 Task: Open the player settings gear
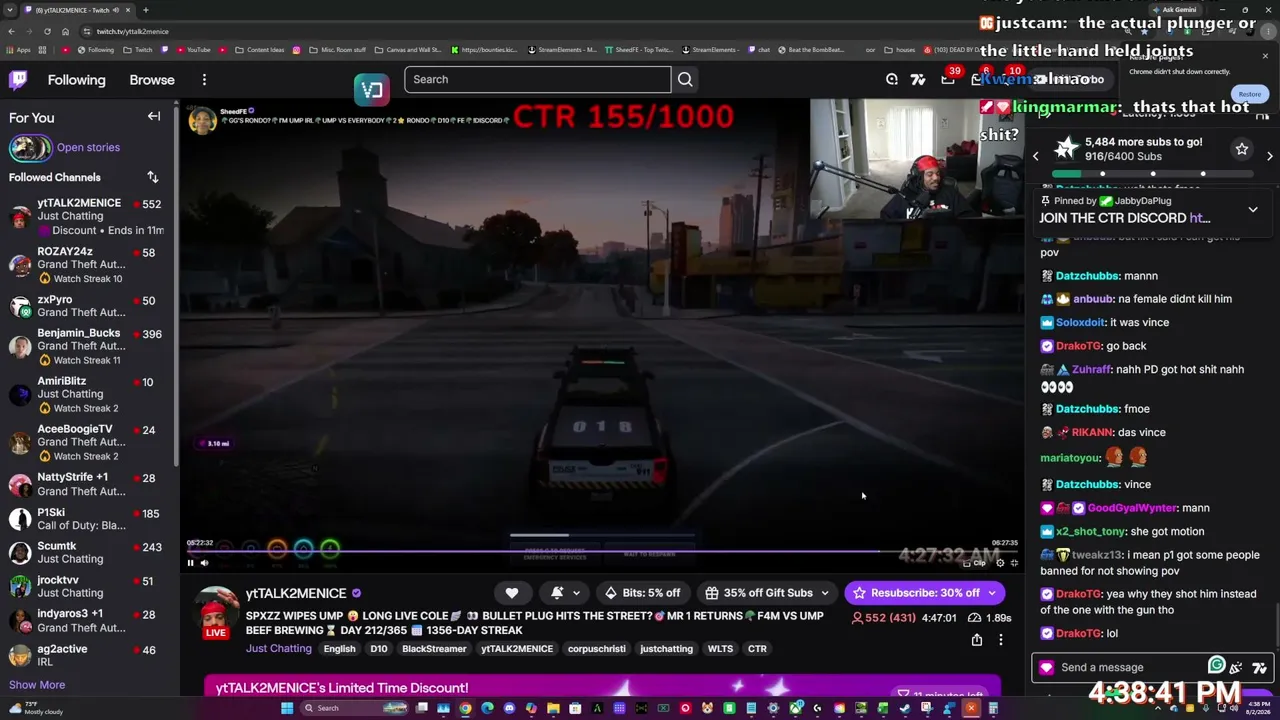pos(1000,563)
